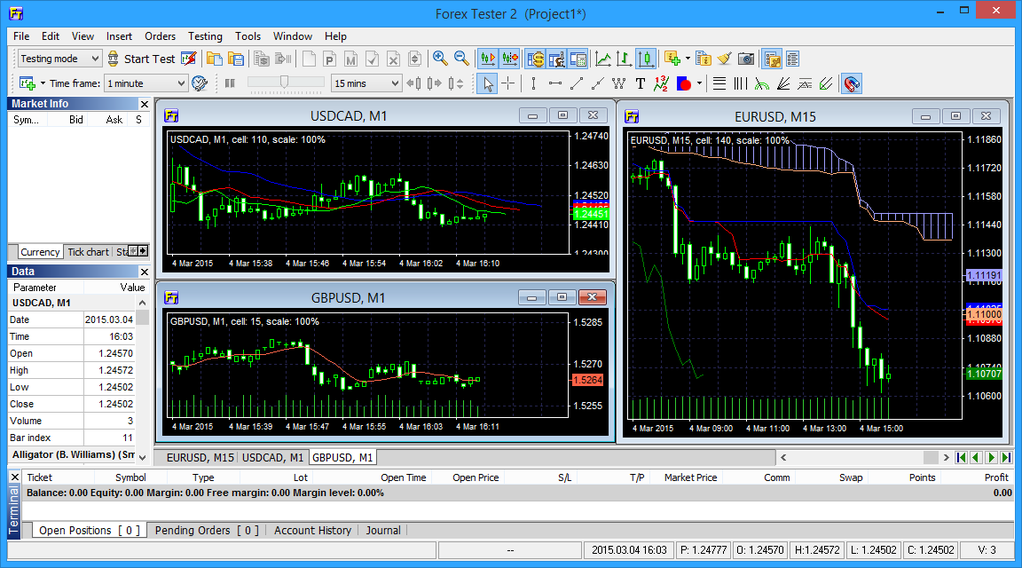Open the add indicator dropdown arrow
The image size is (1022, 568).
click(688, 59)
